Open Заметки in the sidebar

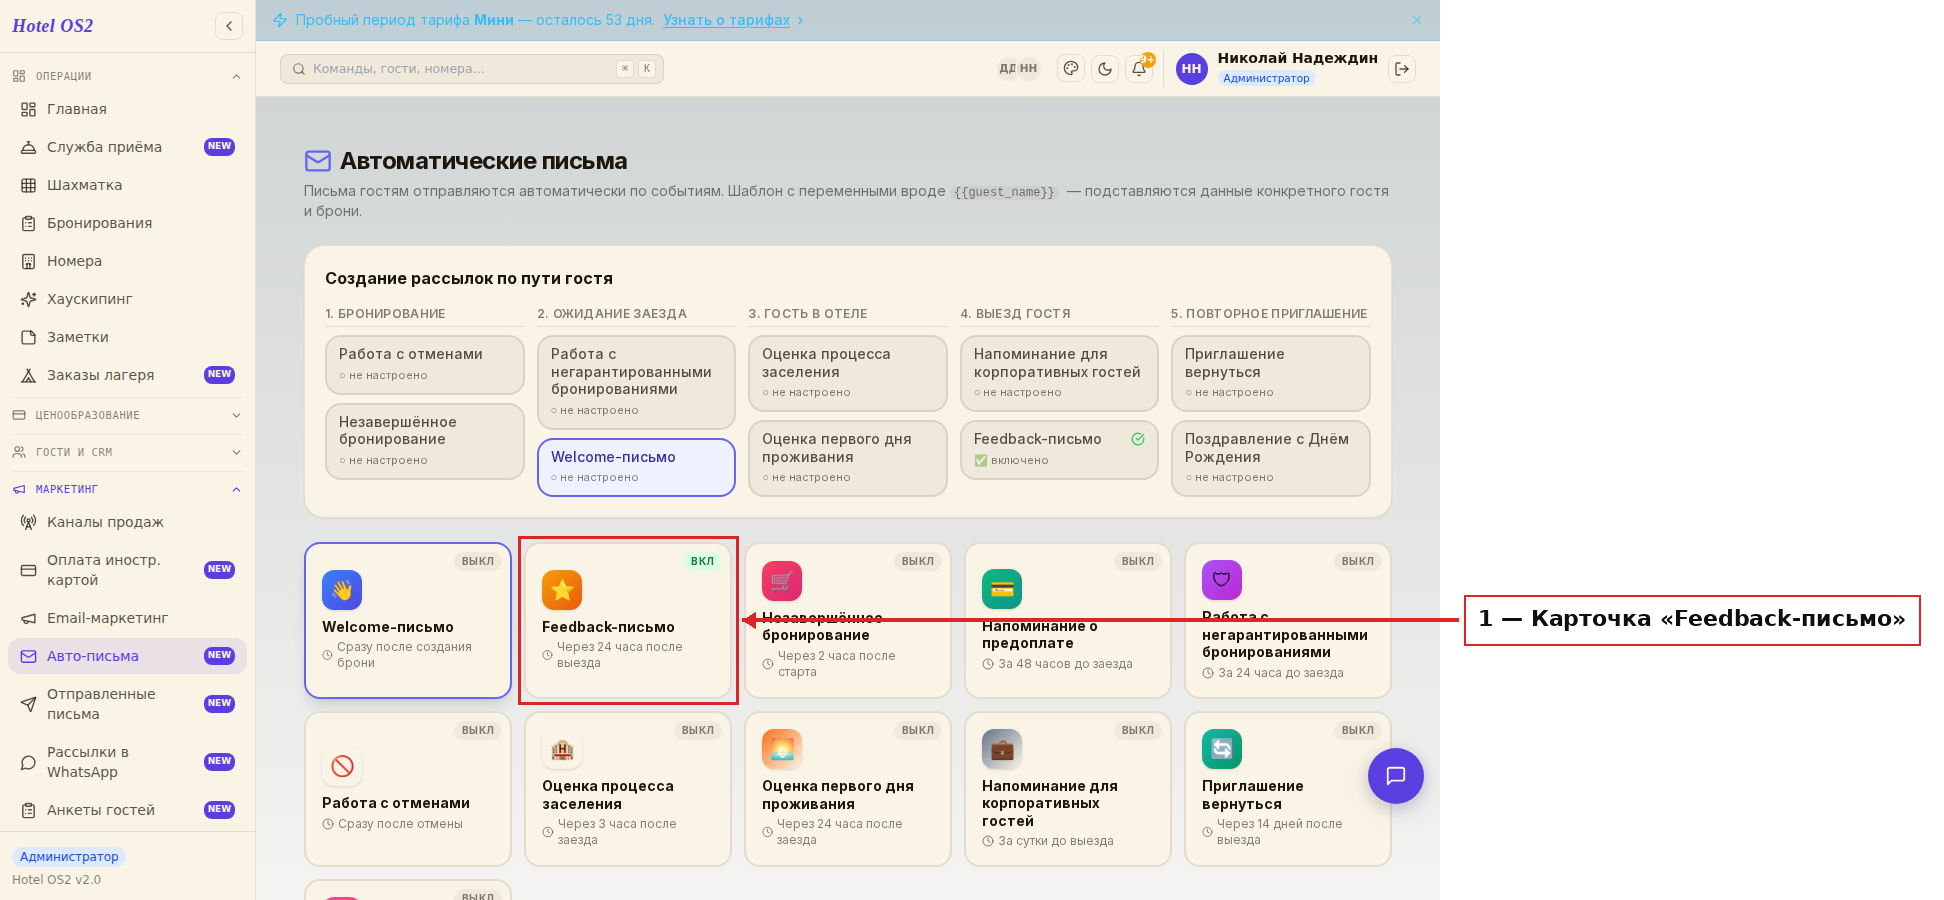click(x=127, y=337)
